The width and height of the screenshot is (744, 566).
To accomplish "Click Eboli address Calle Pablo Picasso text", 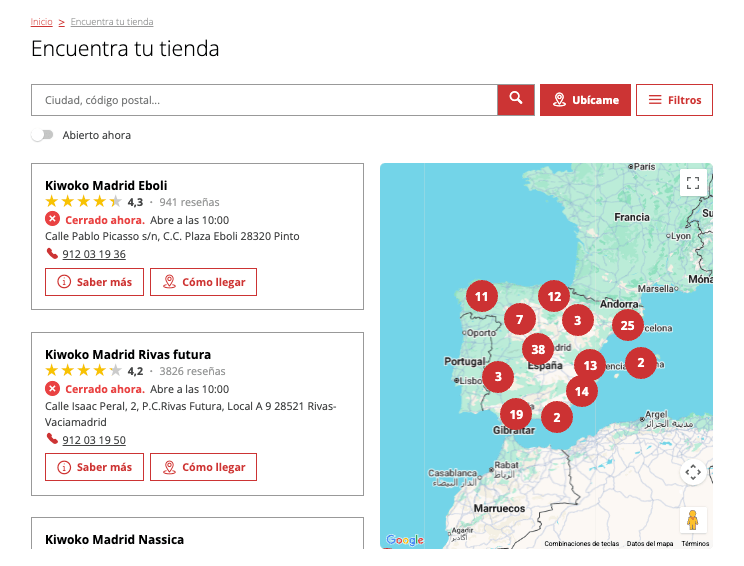I will click(x=172, y=236).
